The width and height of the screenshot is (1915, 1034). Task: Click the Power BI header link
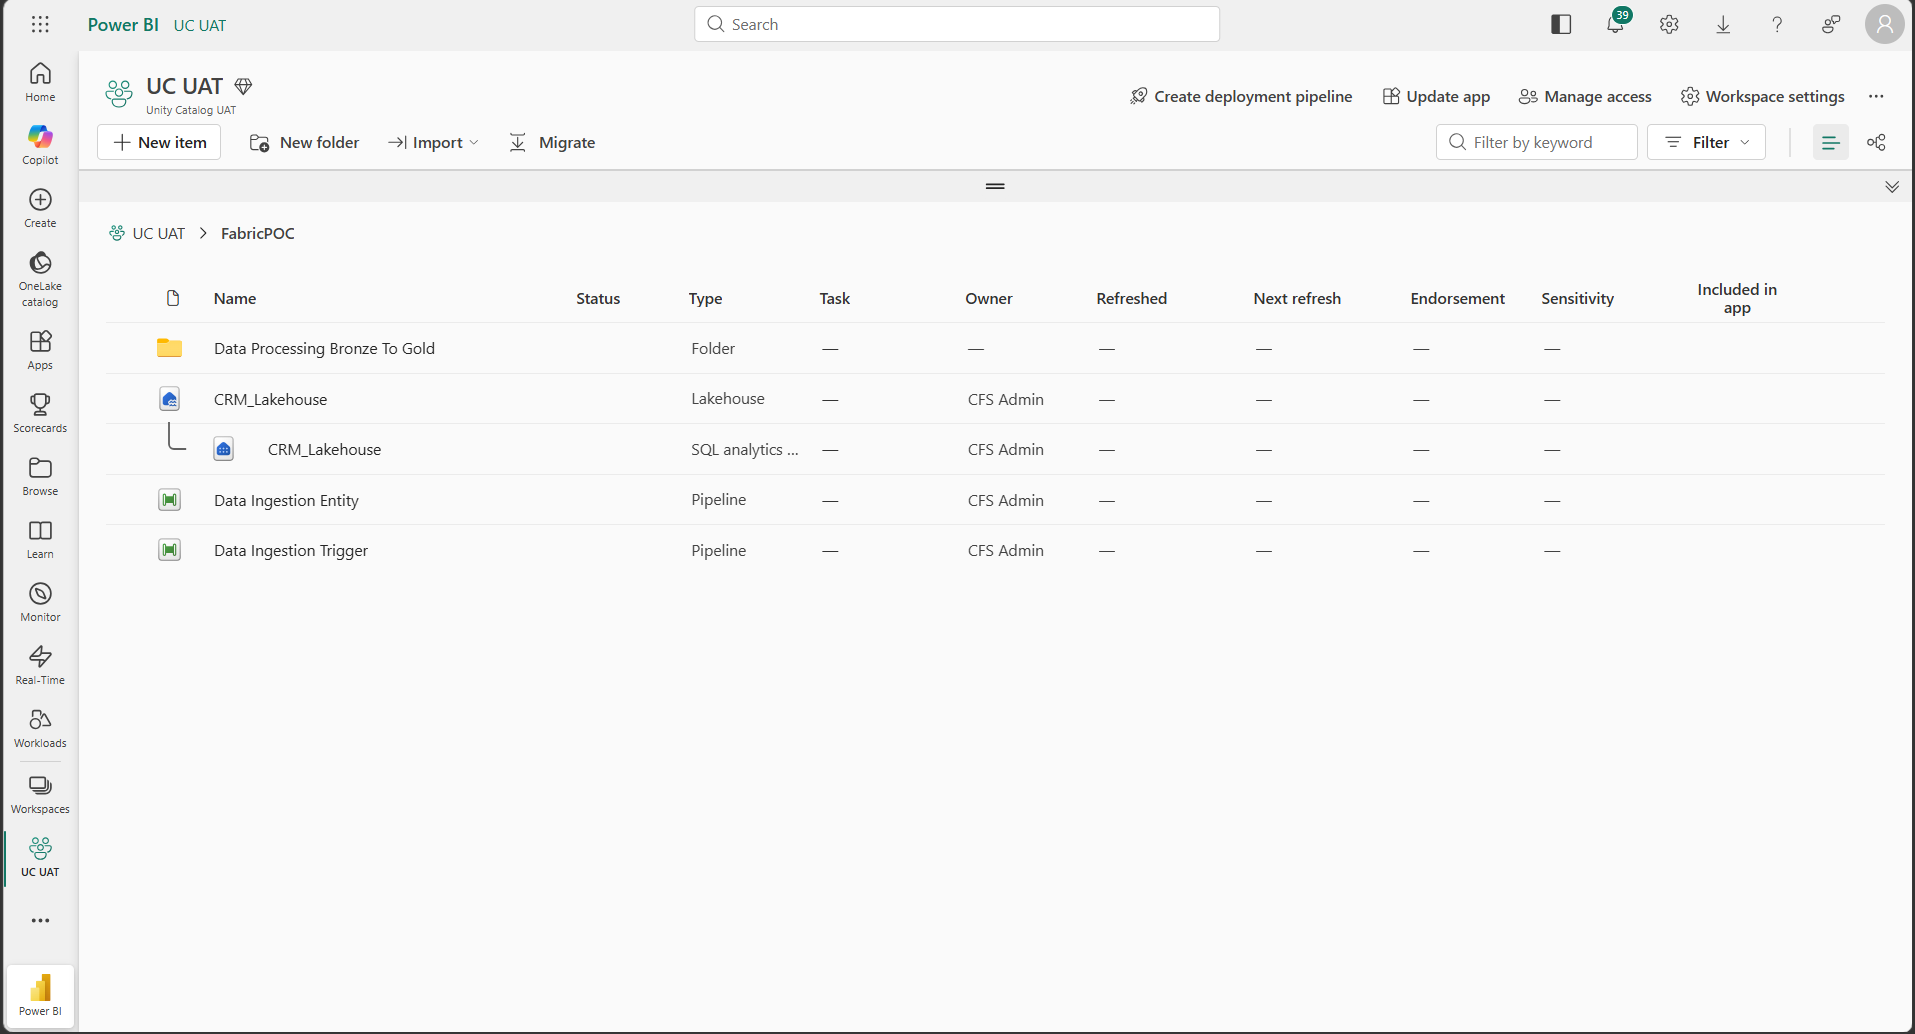point(123,24)
